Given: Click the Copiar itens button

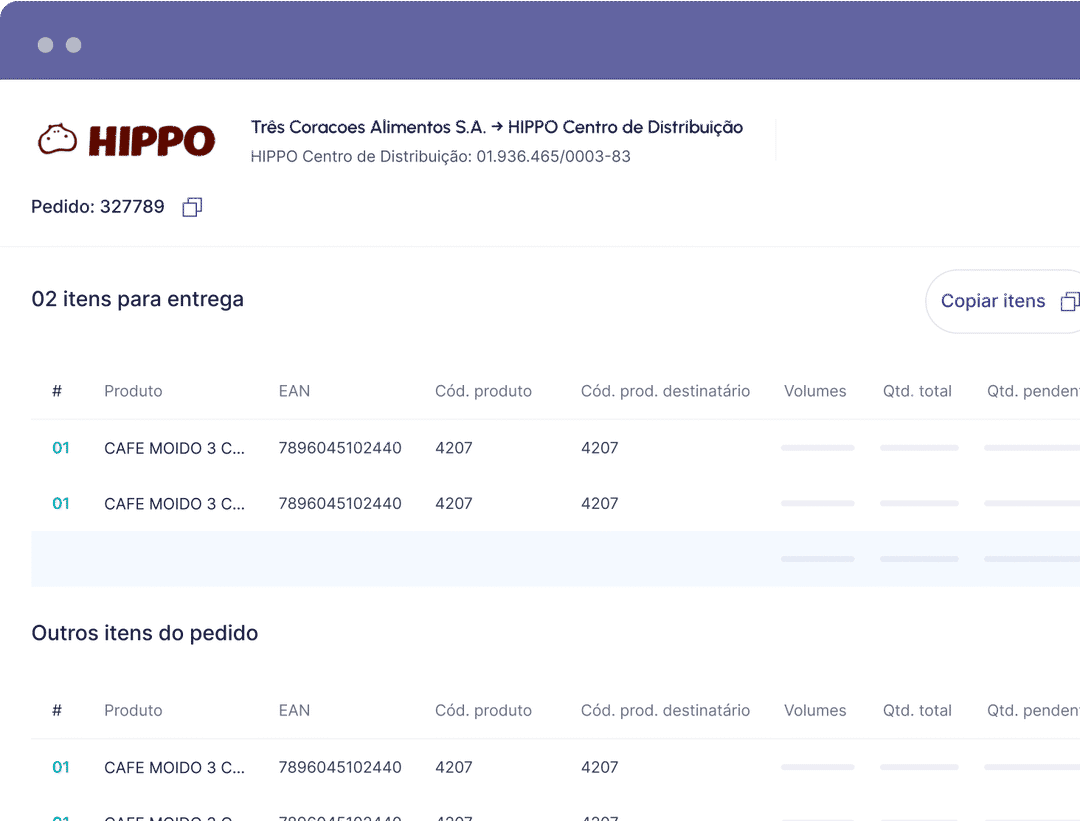Looking at the screenshot, I should 1003,301.
